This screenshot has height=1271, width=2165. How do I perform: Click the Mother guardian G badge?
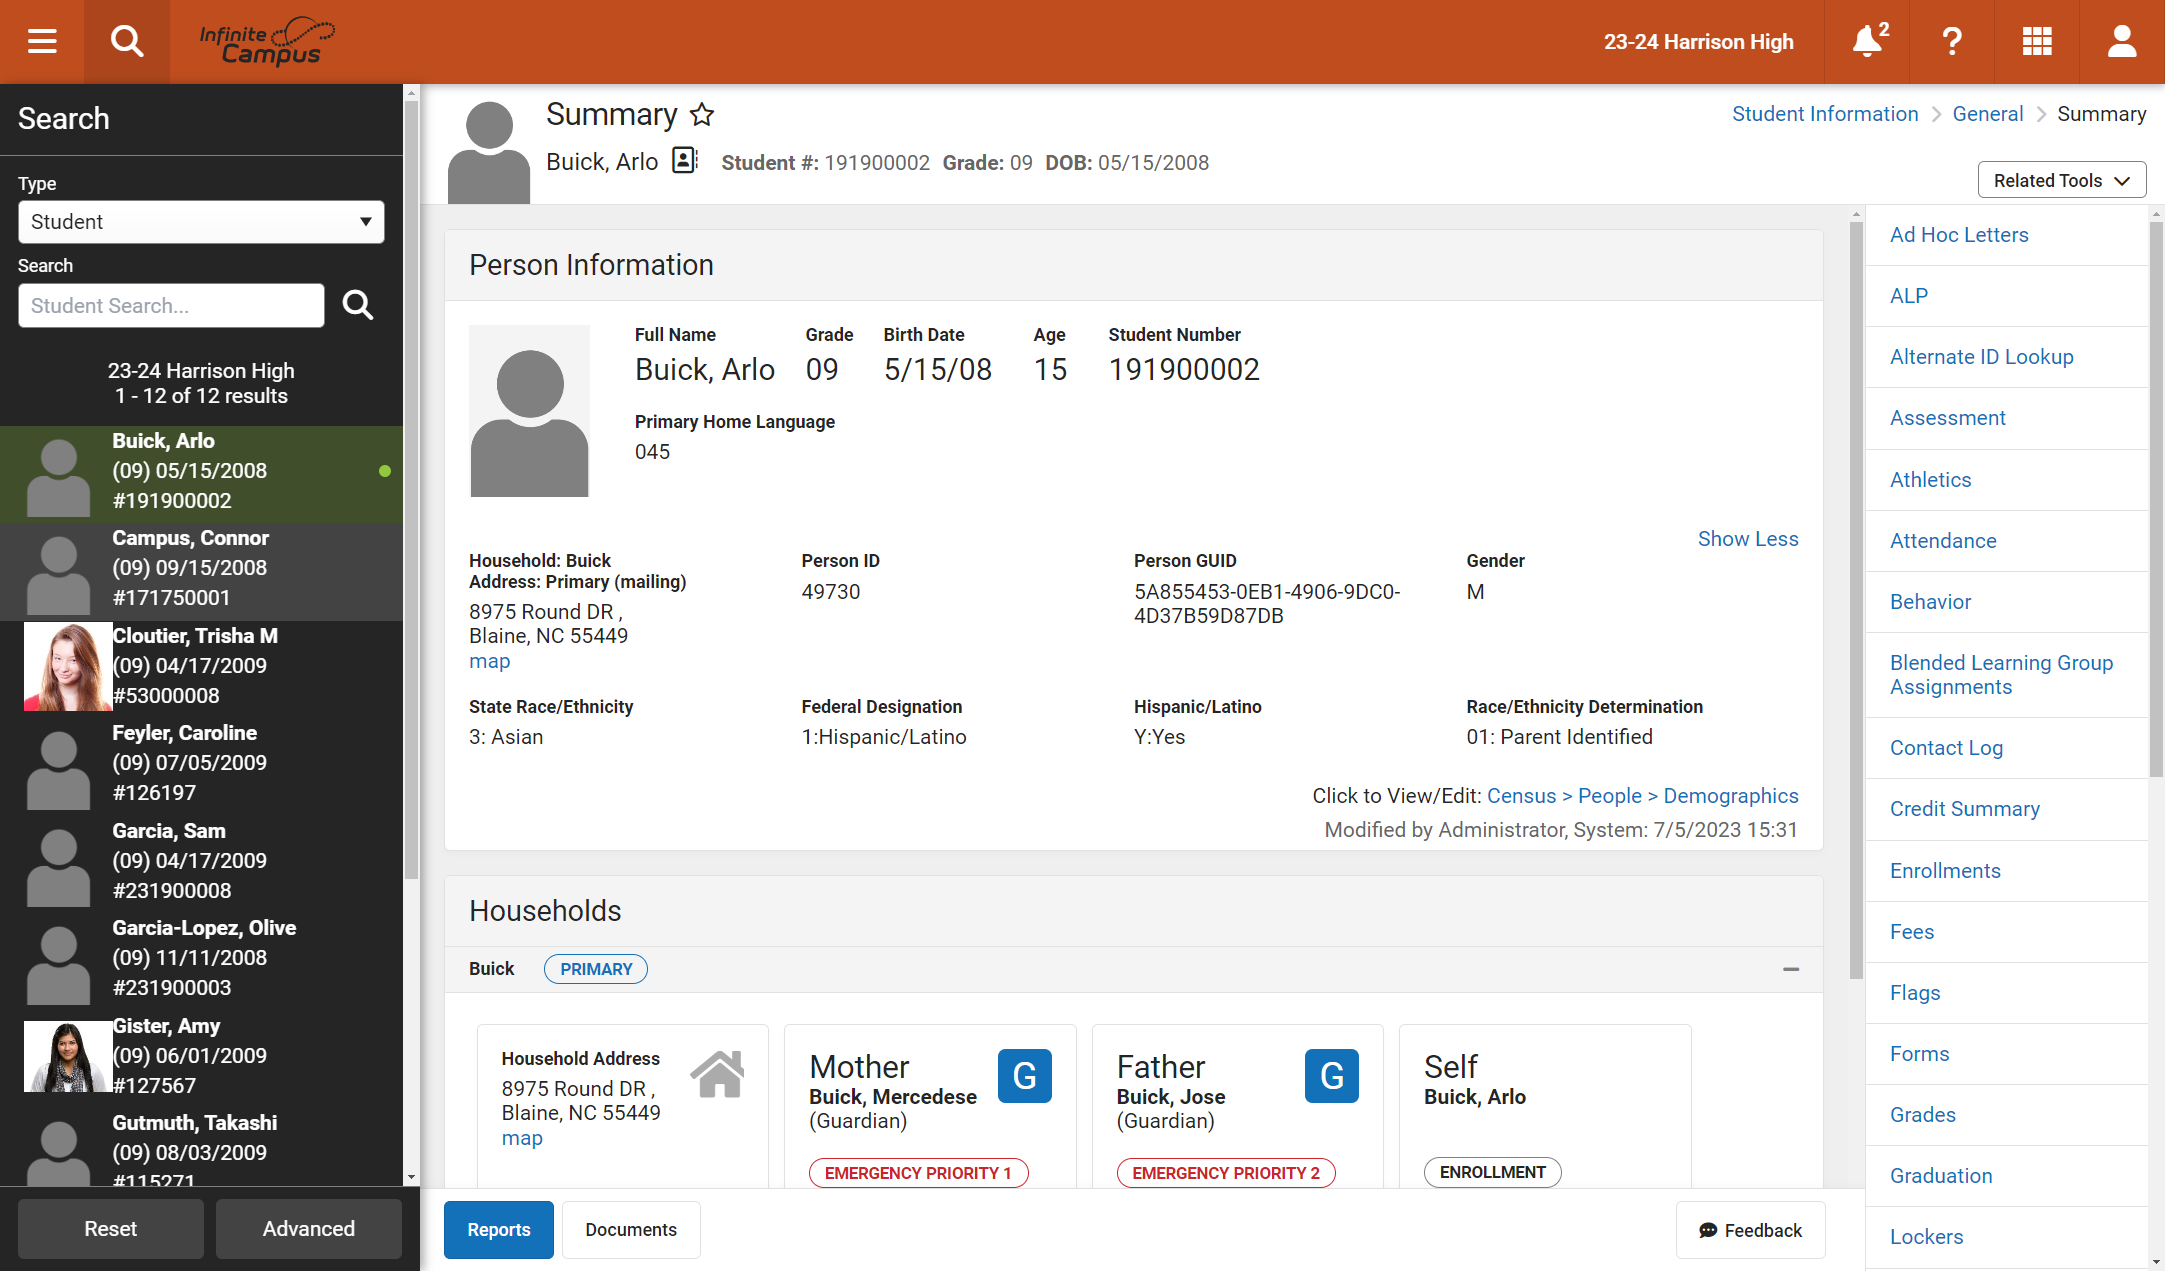(1024, 1076)
